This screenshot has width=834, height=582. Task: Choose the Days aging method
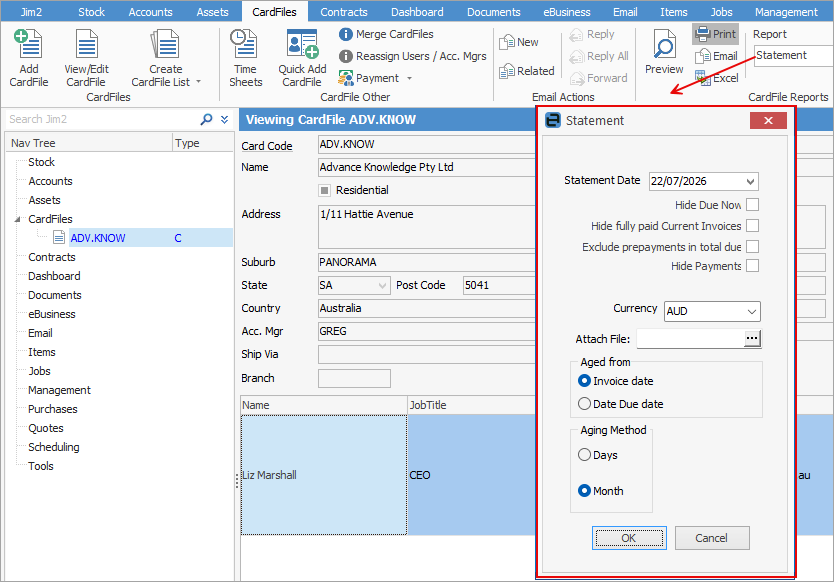(x=584, y=455)
